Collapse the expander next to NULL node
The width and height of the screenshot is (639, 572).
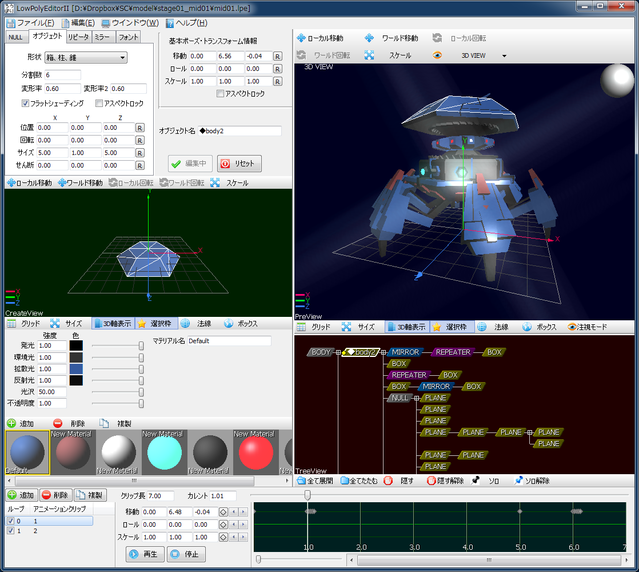[x=416, y=398]
